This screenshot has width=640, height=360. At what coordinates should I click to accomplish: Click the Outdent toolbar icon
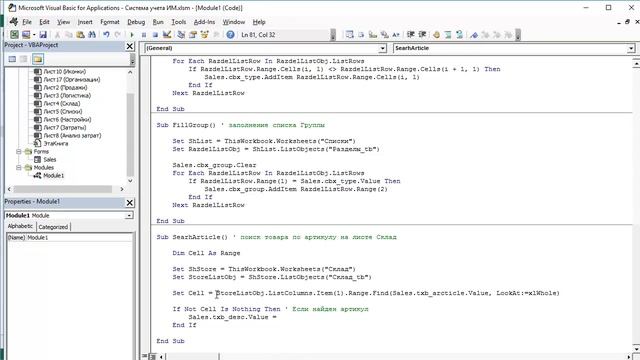[422, 35]
